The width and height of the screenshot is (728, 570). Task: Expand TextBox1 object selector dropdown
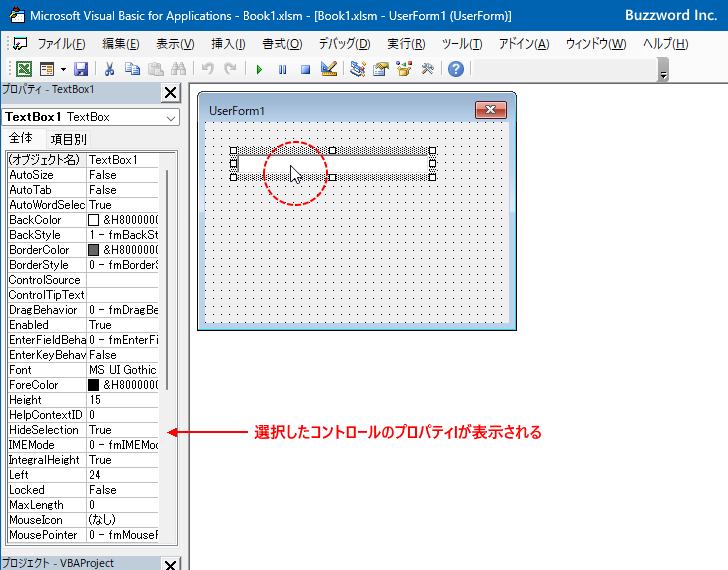(x=171, y=118)
